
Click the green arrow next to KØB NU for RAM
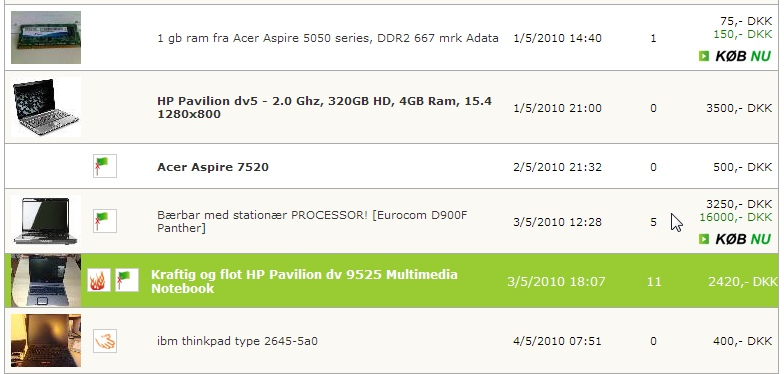(x=704, y=56)
